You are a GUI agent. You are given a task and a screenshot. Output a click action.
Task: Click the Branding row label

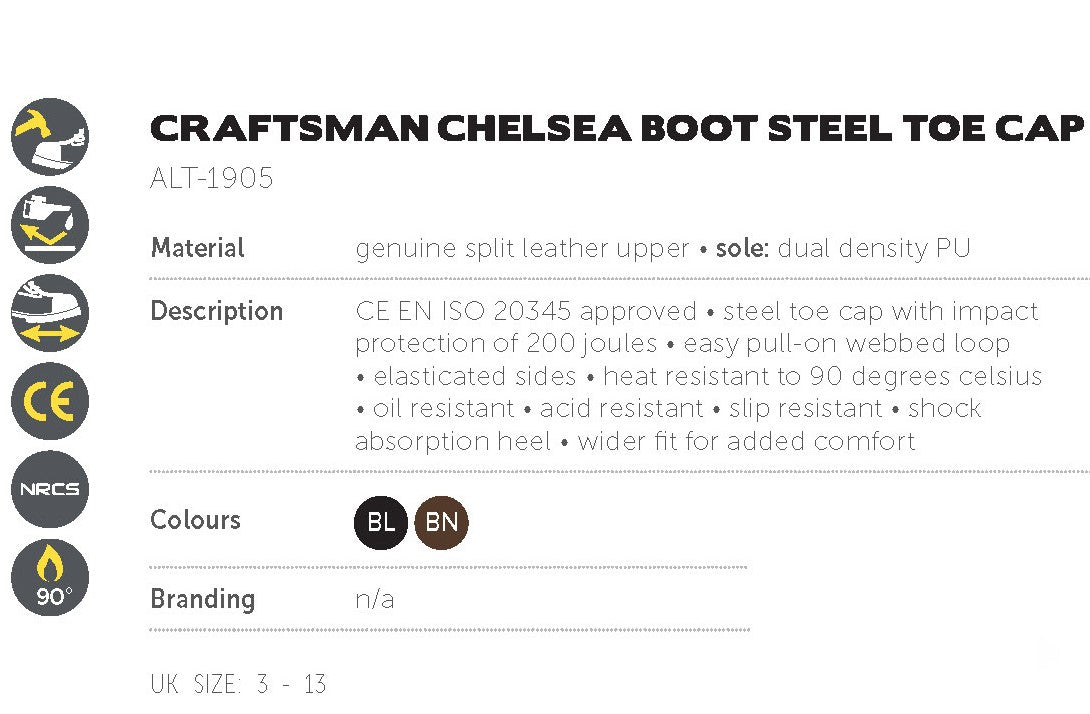coord(202,599)
